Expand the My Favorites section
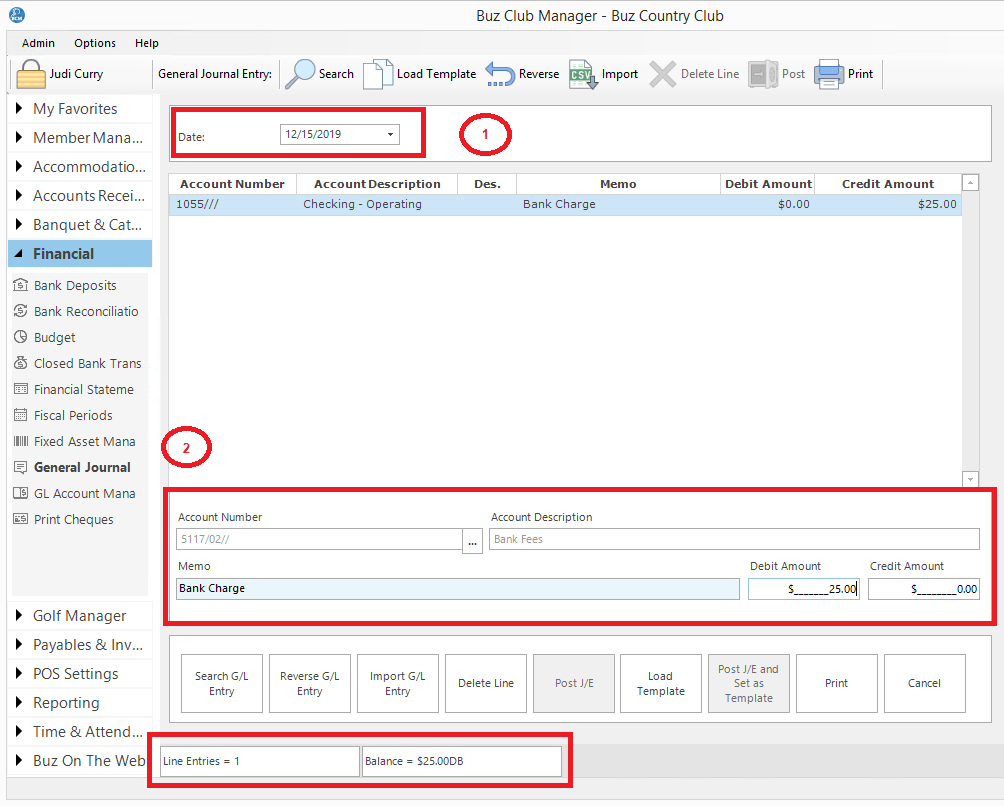 [79, 109]
